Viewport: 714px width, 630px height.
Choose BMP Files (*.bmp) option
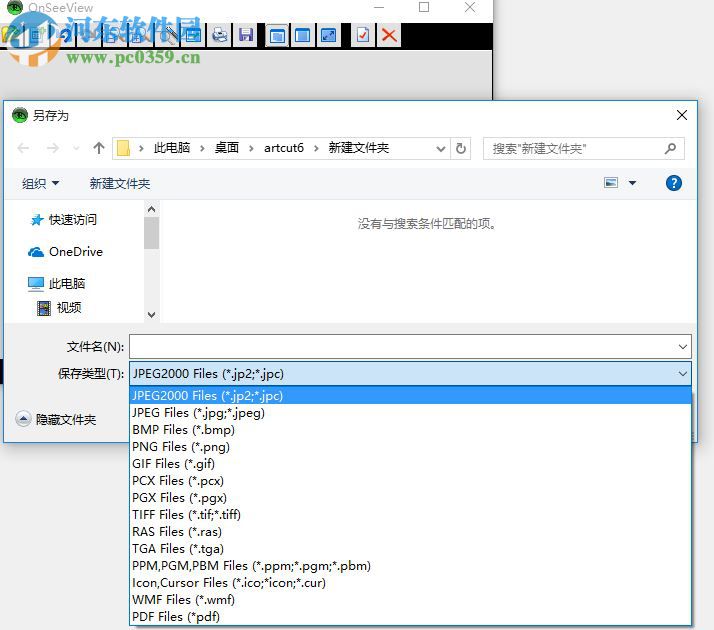tap(410, 430)
